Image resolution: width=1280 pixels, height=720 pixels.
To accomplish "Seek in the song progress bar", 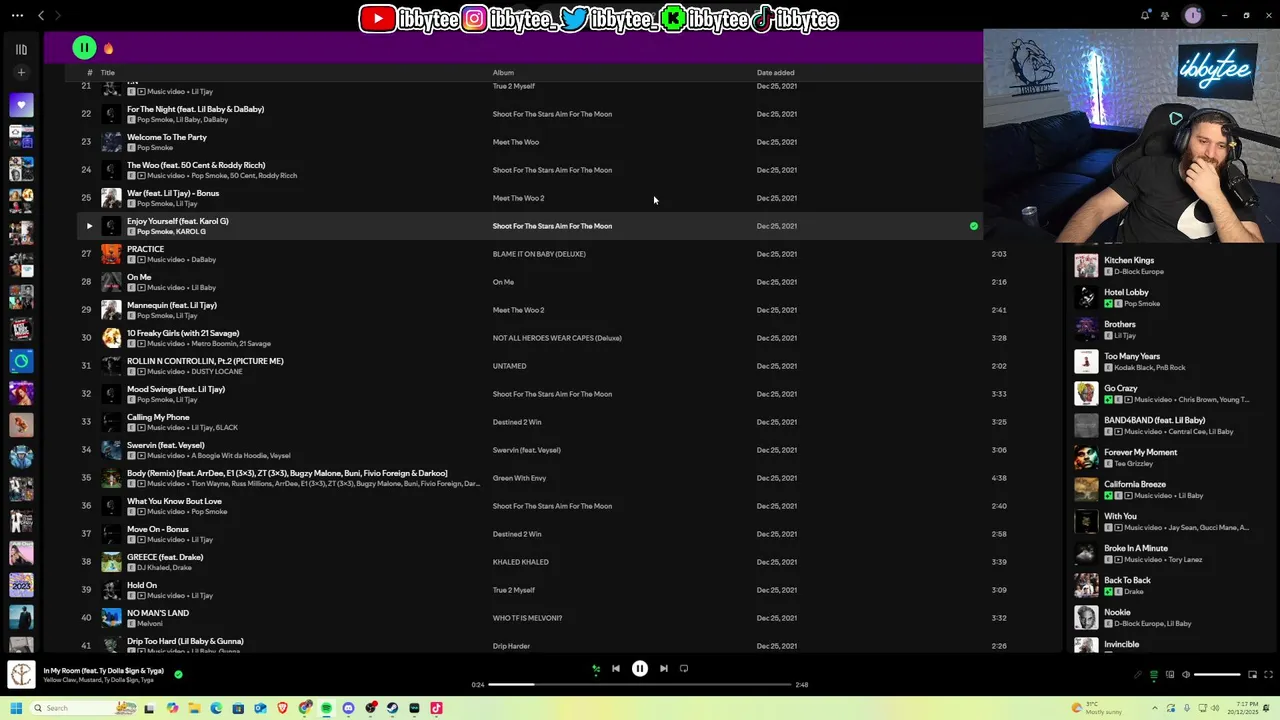I will tap(640, 685).
